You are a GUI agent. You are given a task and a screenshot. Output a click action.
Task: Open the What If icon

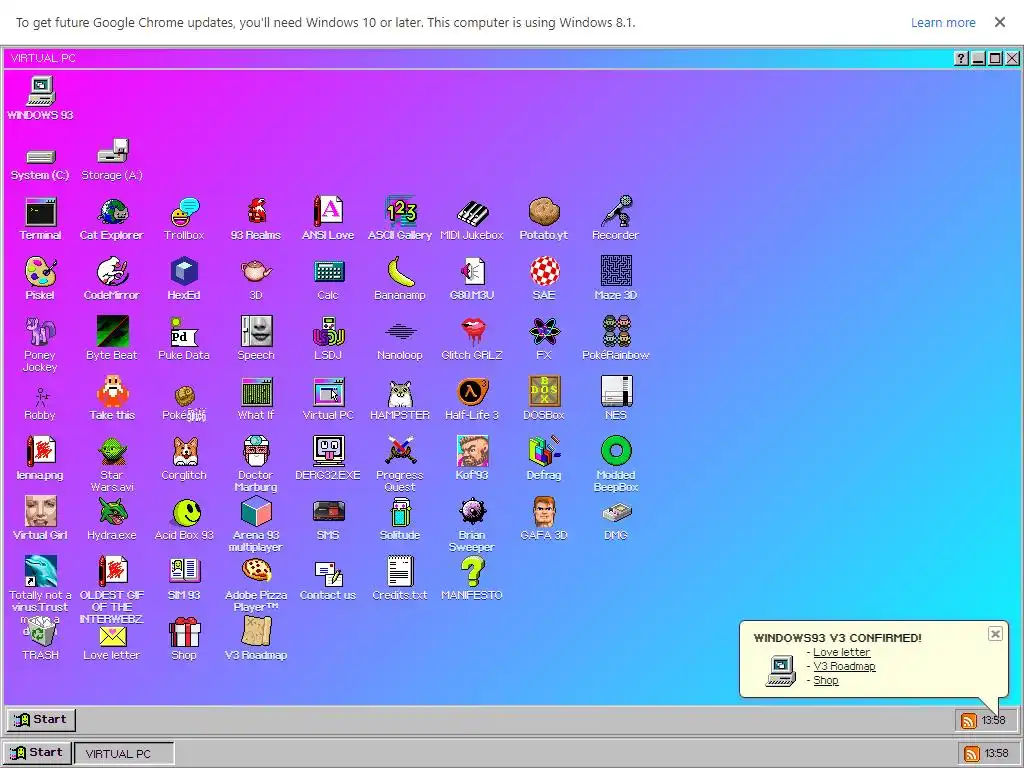[x=256, y=399]
